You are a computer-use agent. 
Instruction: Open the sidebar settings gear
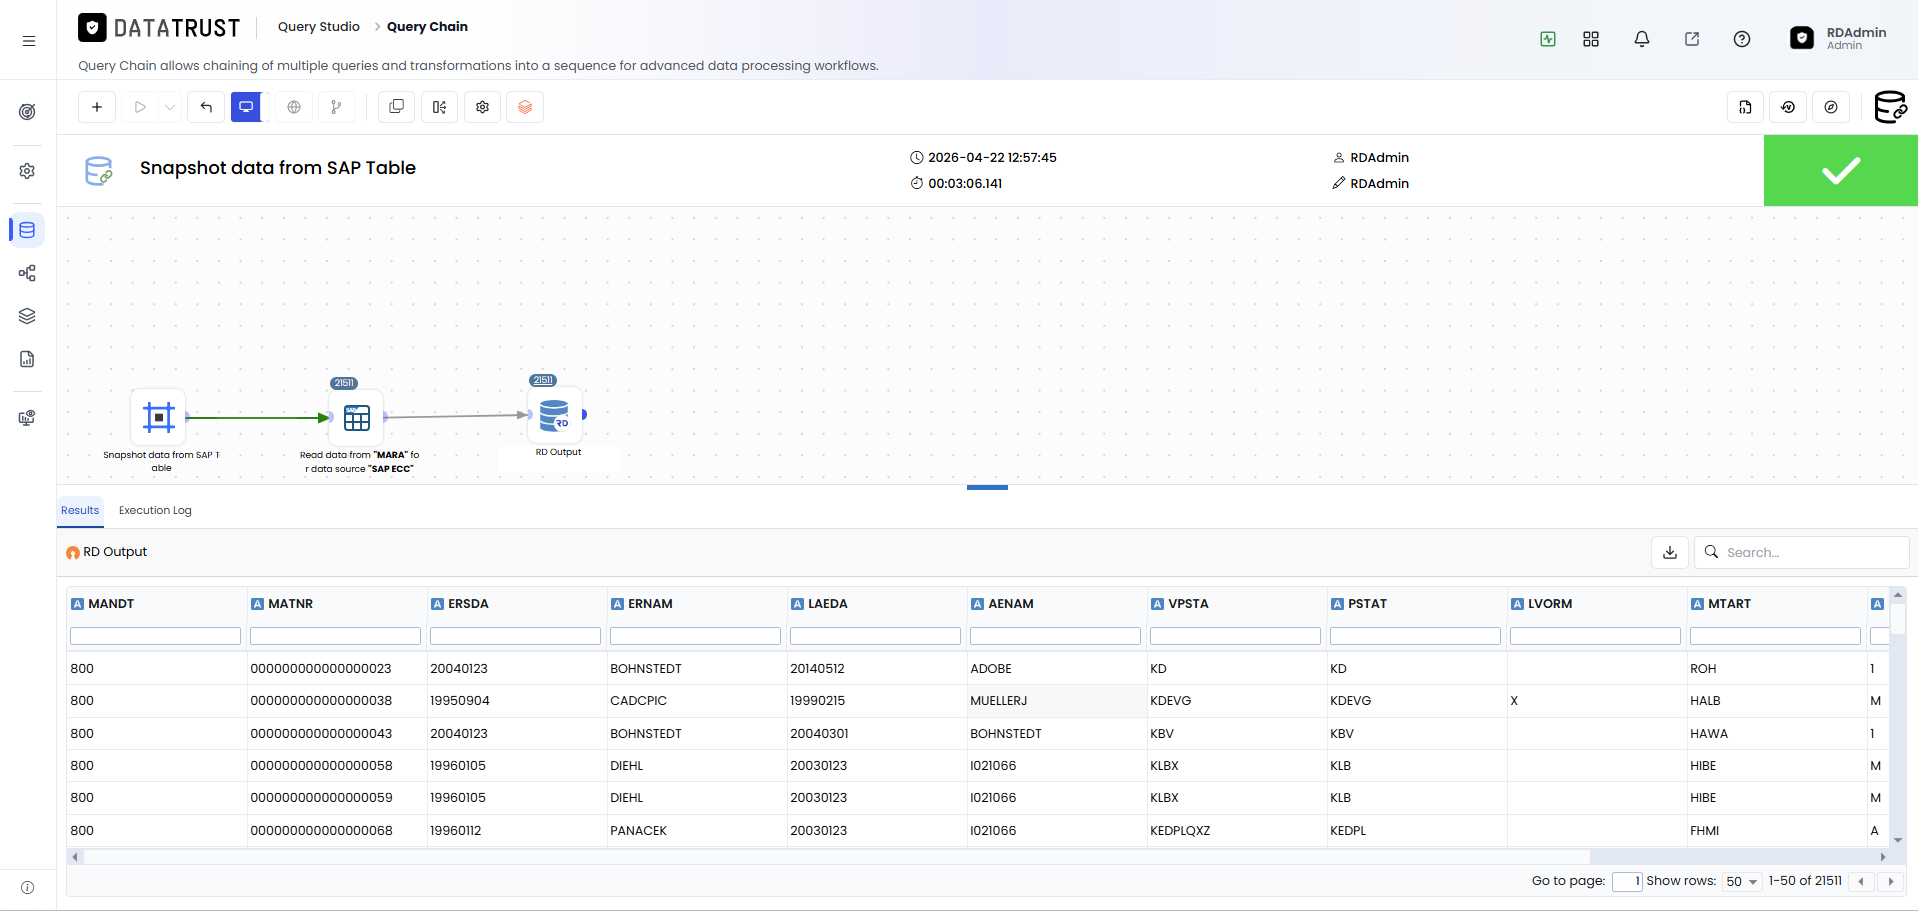point(27,171)
